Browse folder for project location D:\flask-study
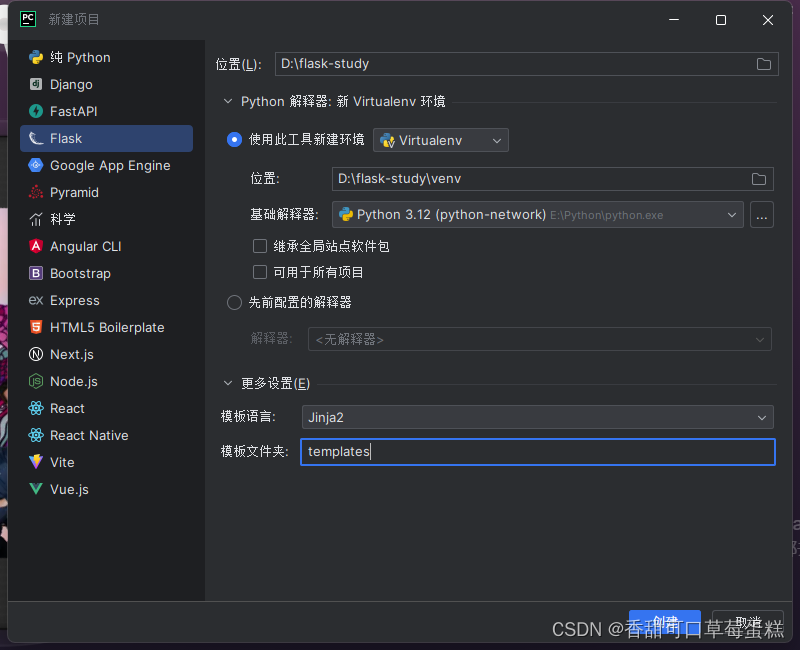Screen dimensions: 800x650 pos(763,64)
